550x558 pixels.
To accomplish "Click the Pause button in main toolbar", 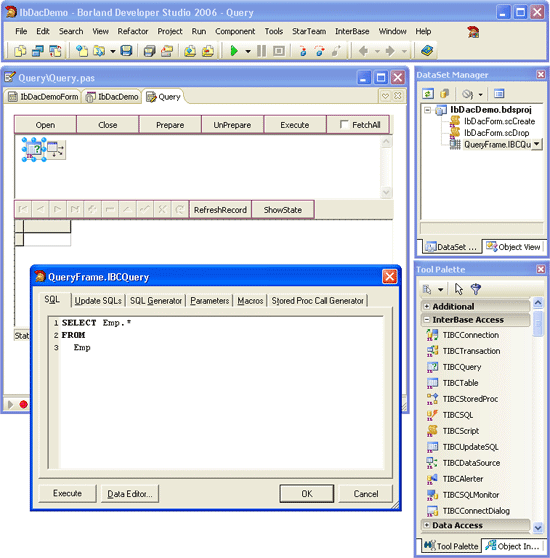I will click(261, 51).
